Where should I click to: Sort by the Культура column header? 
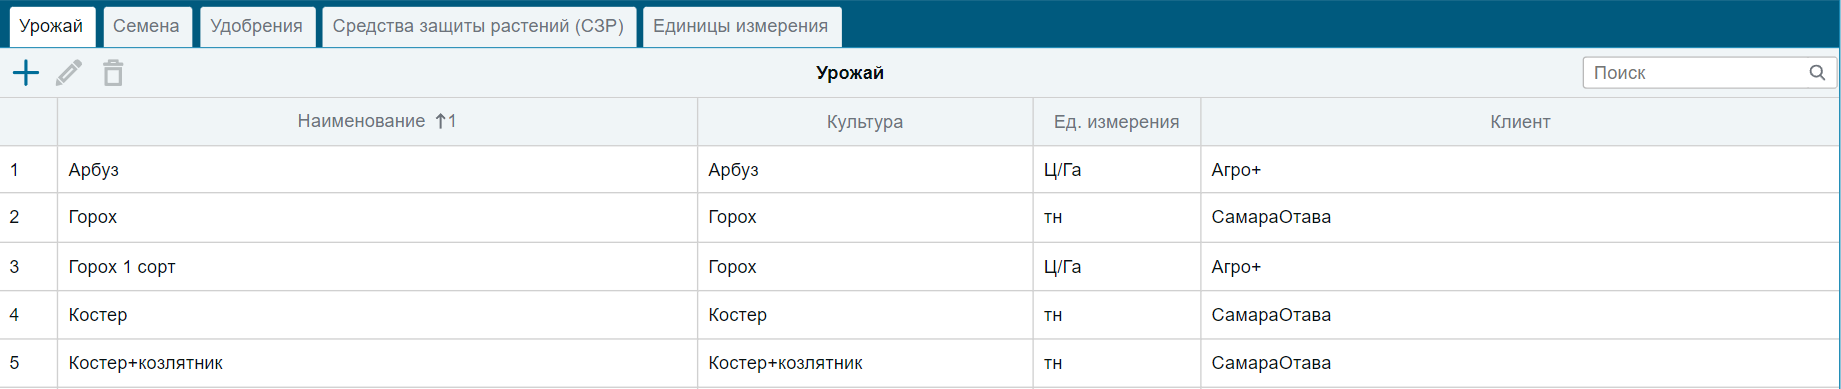(865, 122)
